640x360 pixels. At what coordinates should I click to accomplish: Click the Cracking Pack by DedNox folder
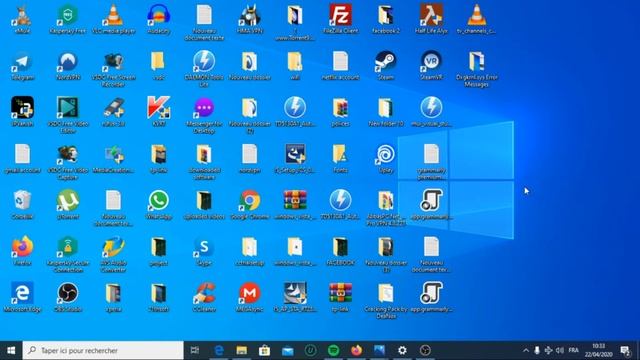click(x=386, y=300)
